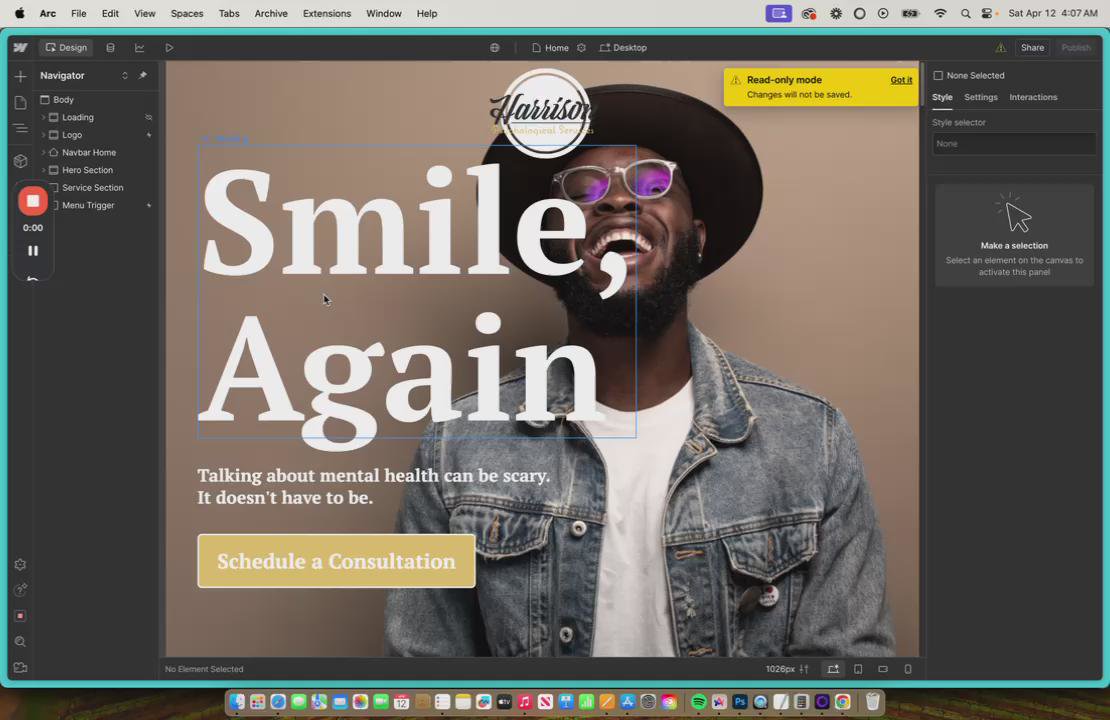Dismiss read-only notice with Got it

point(901,80)
